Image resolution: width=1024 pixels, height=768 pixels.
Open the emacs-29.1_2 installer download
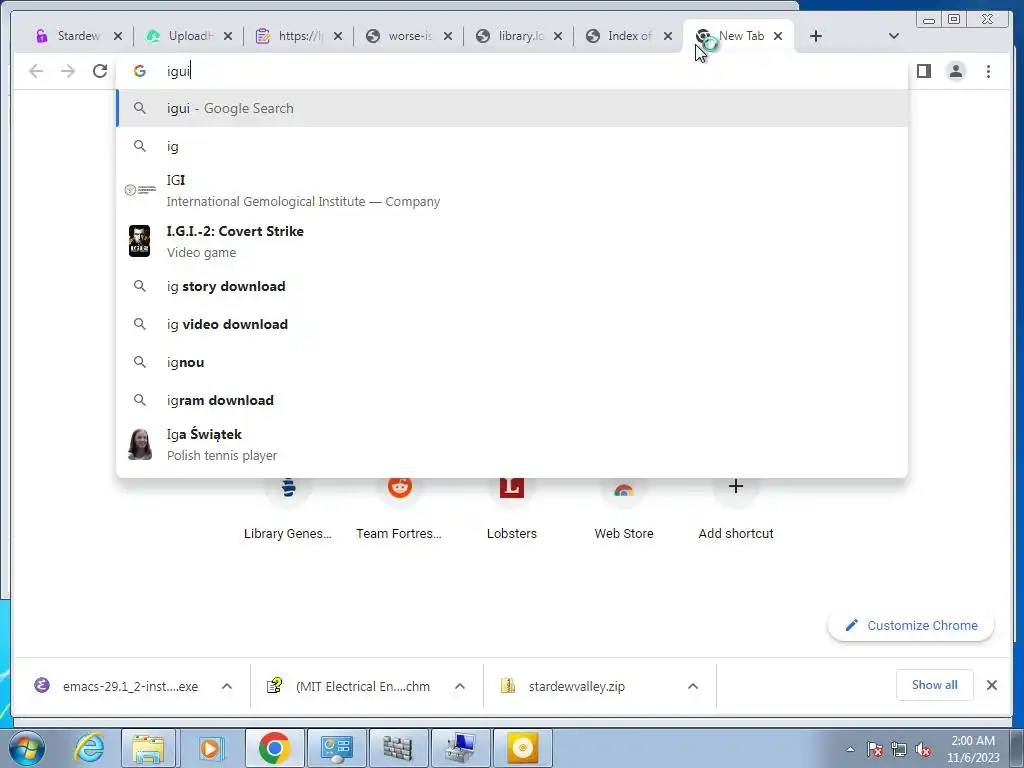click(118, 686)
